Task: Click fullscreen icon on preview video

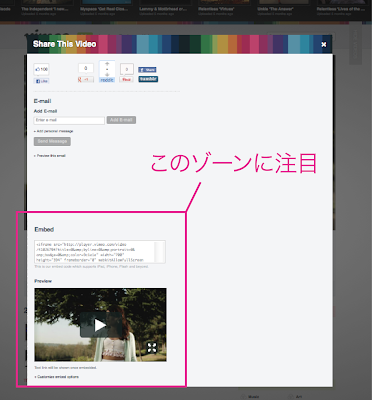Action: coord(152,348)
